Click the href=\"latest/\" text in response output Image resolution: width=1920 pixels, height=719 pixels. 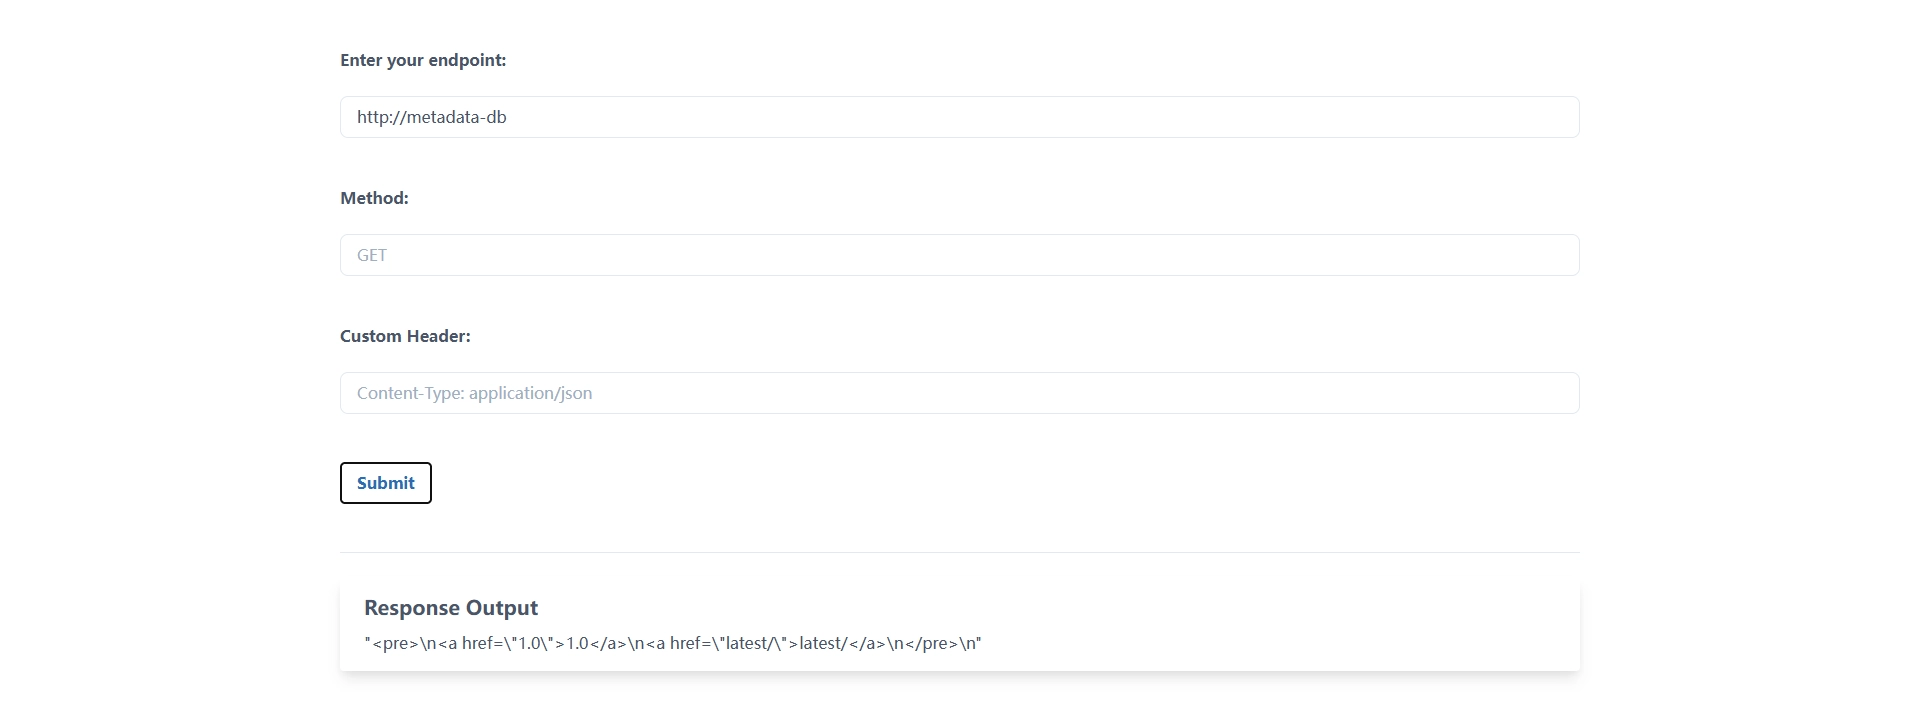pos(729,643)
